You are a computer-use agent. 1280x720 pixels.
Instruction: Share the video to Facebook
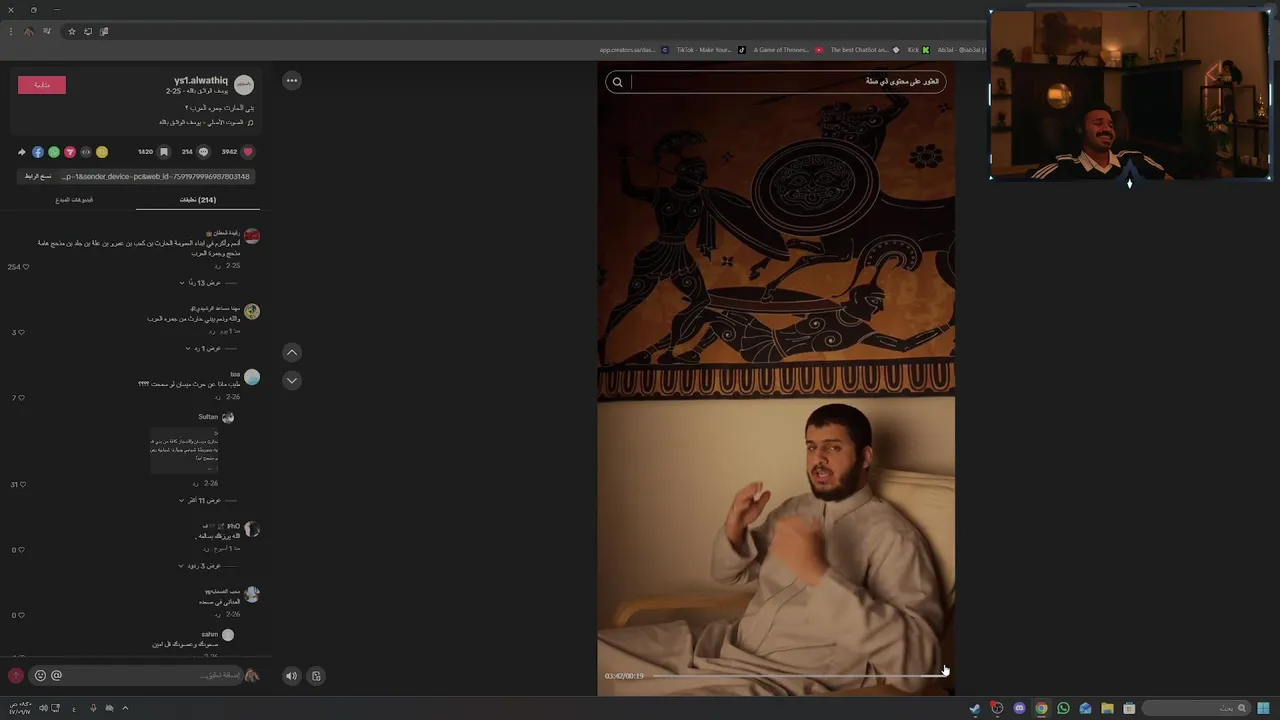(38, 152)
